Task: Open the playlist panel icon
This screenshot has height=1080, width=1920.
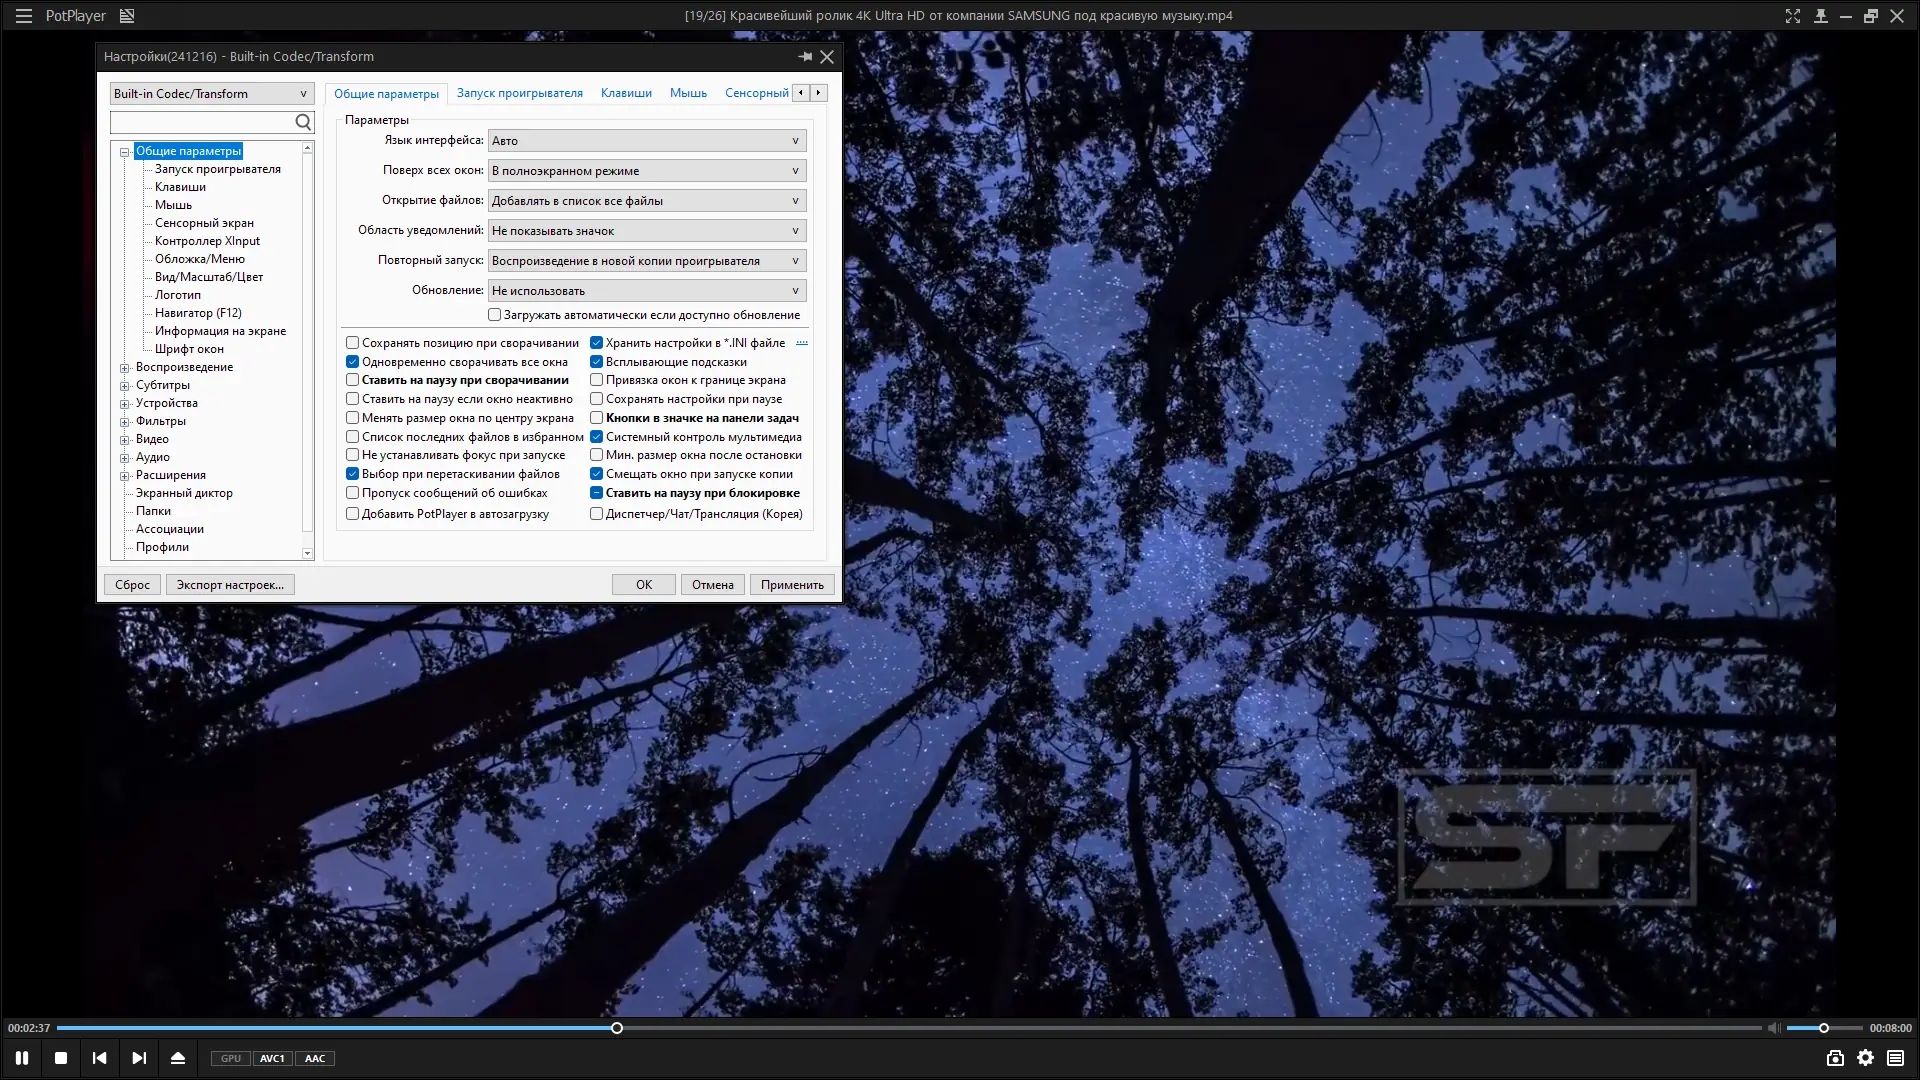Action: click(x=1895, y=1058)
